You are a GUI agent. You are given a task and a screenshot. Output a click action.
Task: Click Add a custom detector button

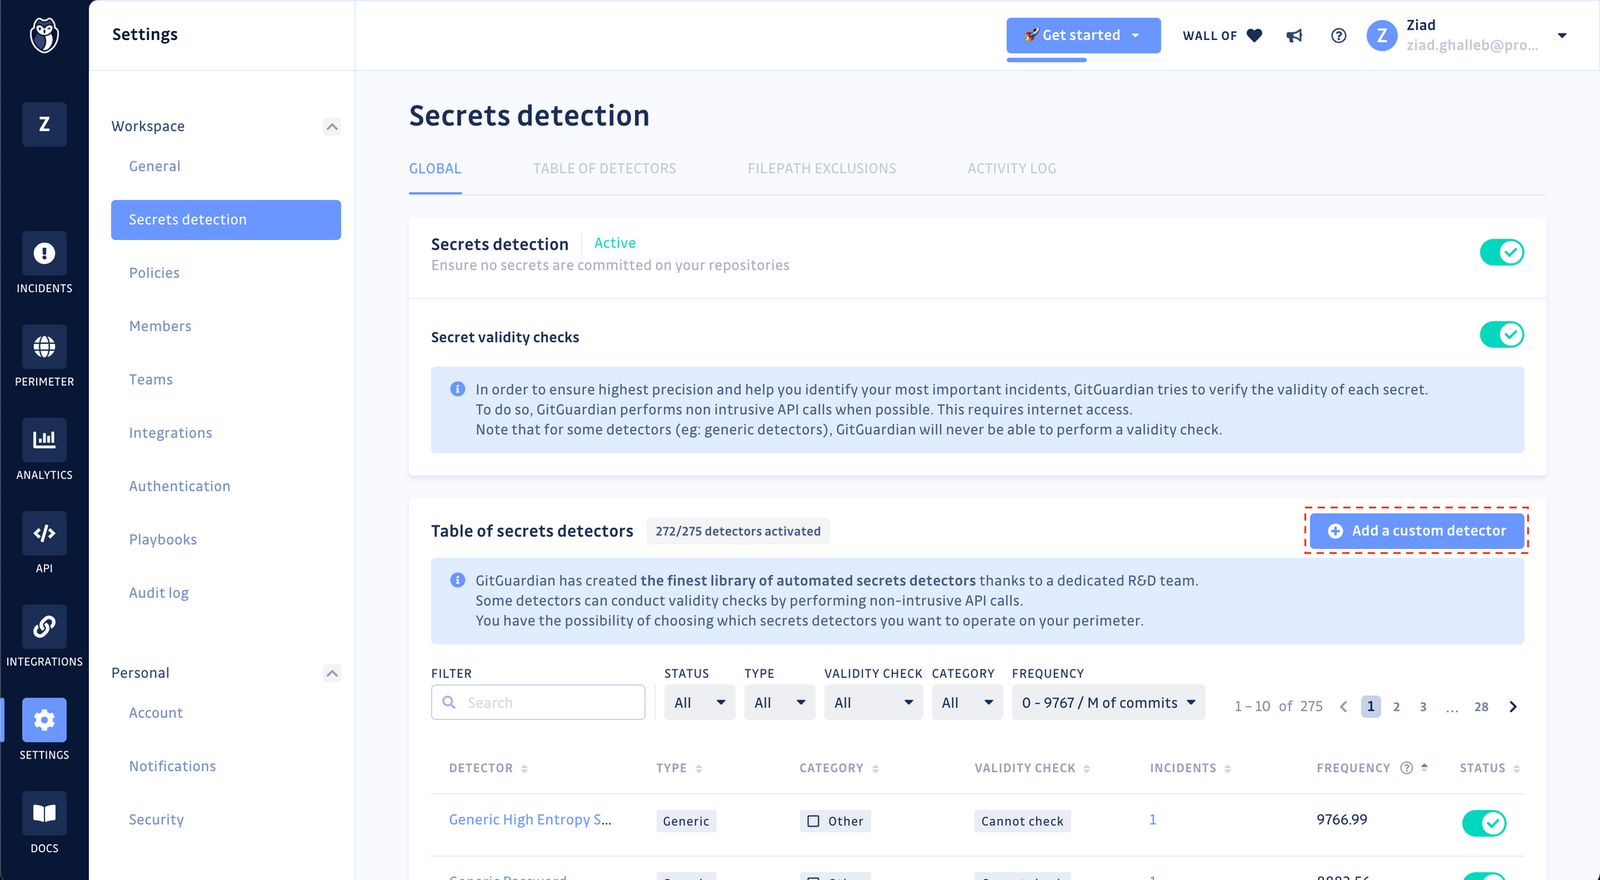[x=1417, y=531]
